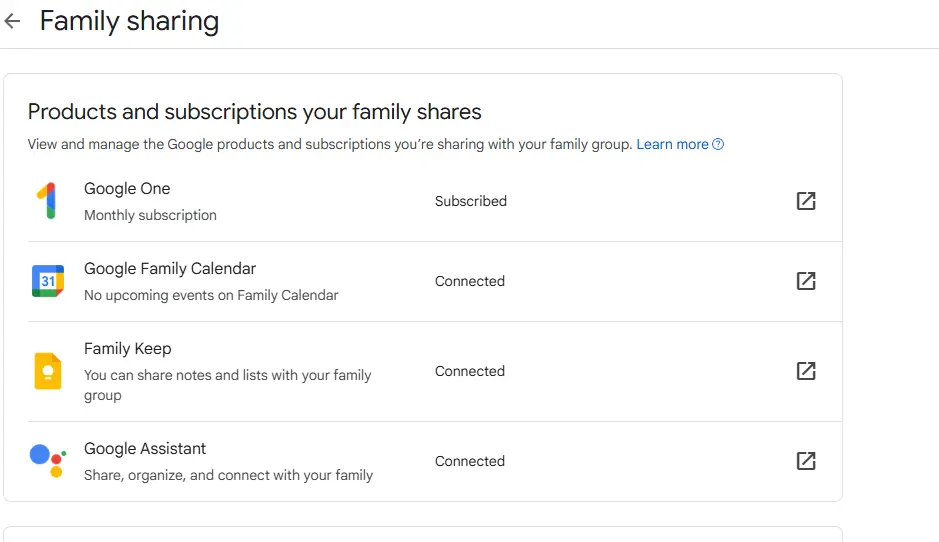
Task: Go back using the arrow beside Family sharing
Action: 13,22
